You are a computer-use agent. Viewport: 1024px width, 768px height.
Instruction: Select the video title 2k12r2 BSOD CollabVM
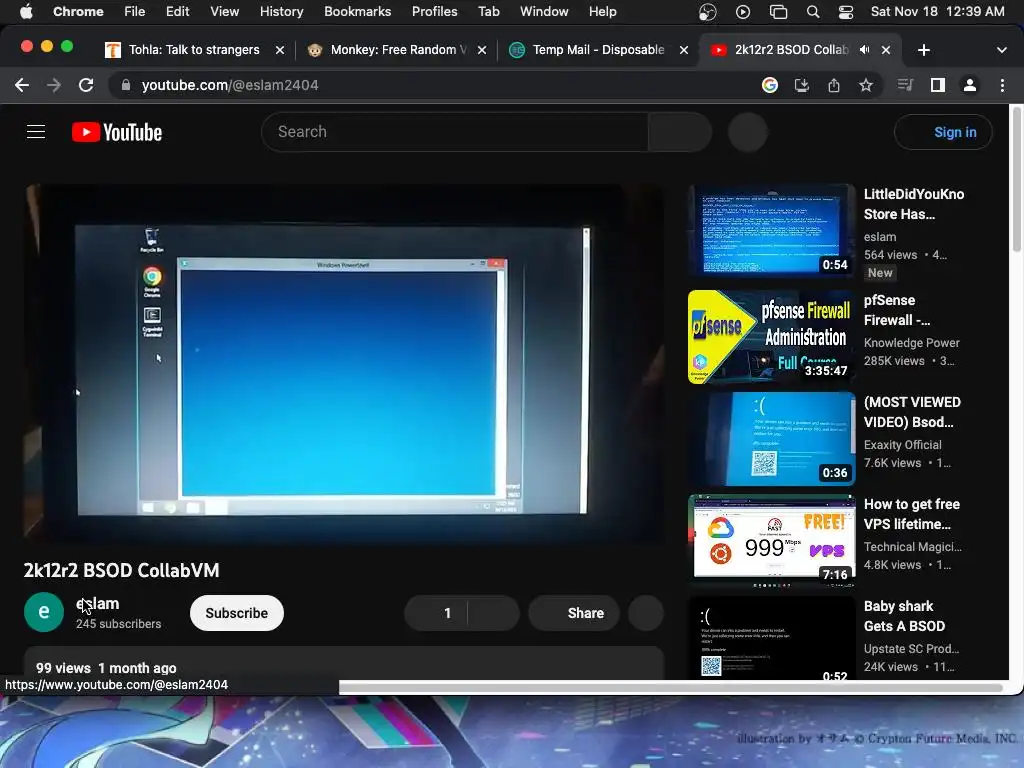[121, 570]
